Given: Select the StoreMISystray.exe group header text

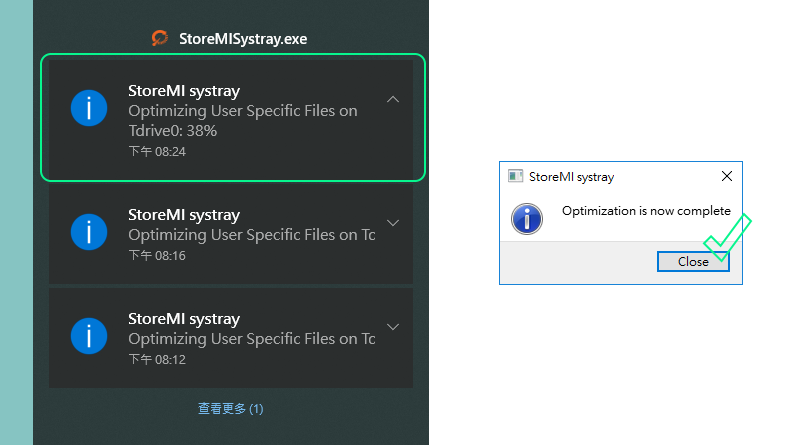Looking at the screenshot, I should 242,39.
